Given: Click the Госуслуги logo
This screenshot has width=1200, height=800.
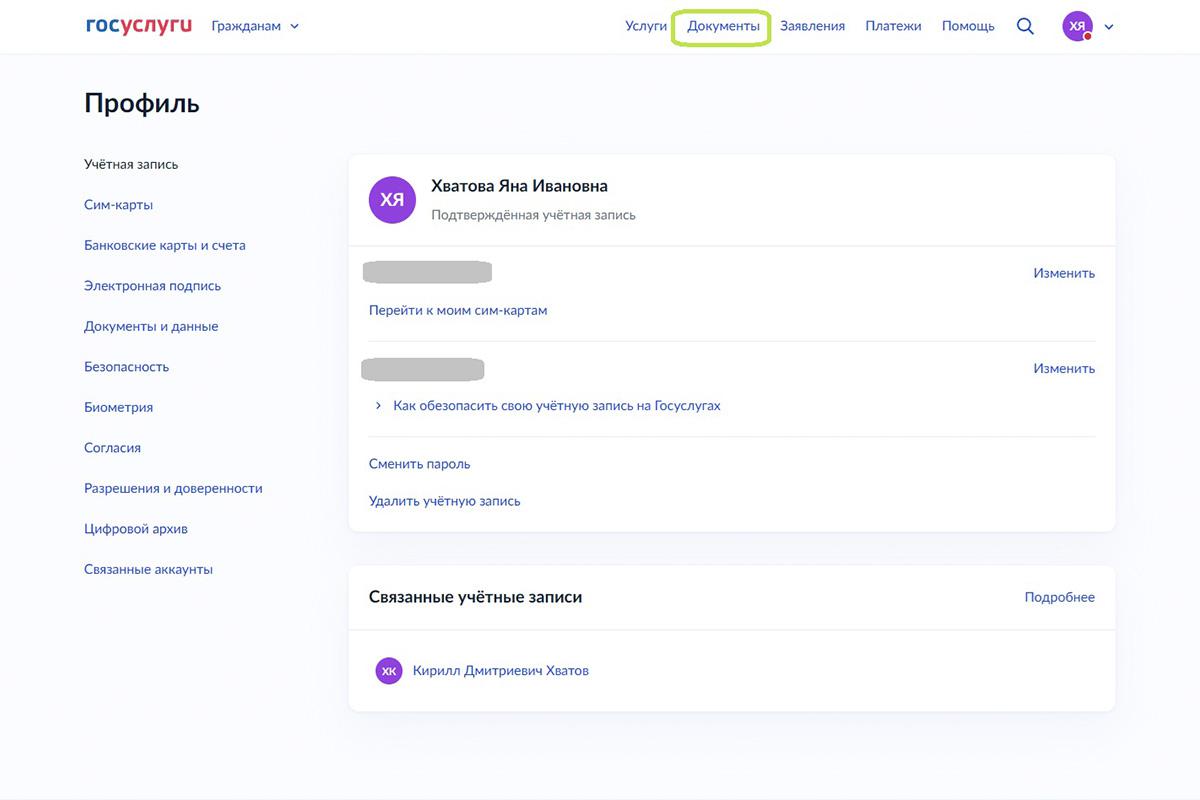Looking at the screenshot, I should pos(139,26).
